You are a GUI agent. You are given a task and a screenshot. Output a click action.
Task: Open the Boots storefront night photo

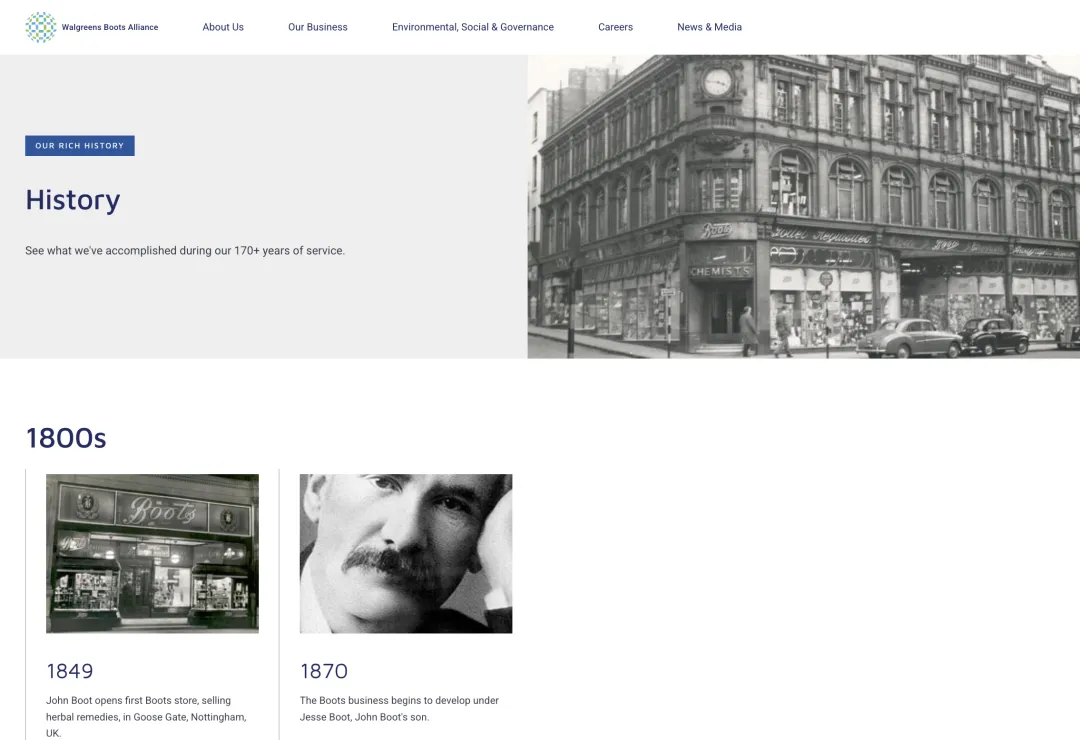(x=152, y=553)
